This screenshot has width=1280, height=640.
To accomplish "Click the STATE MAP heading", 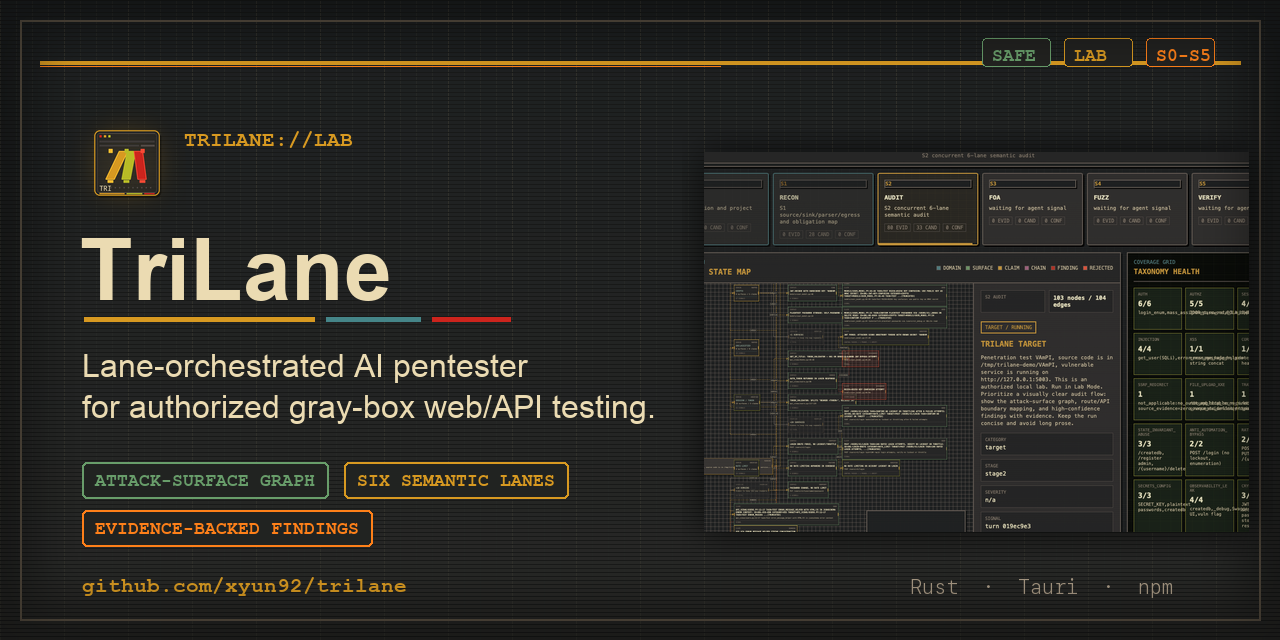I will click(x=729, y=271).
